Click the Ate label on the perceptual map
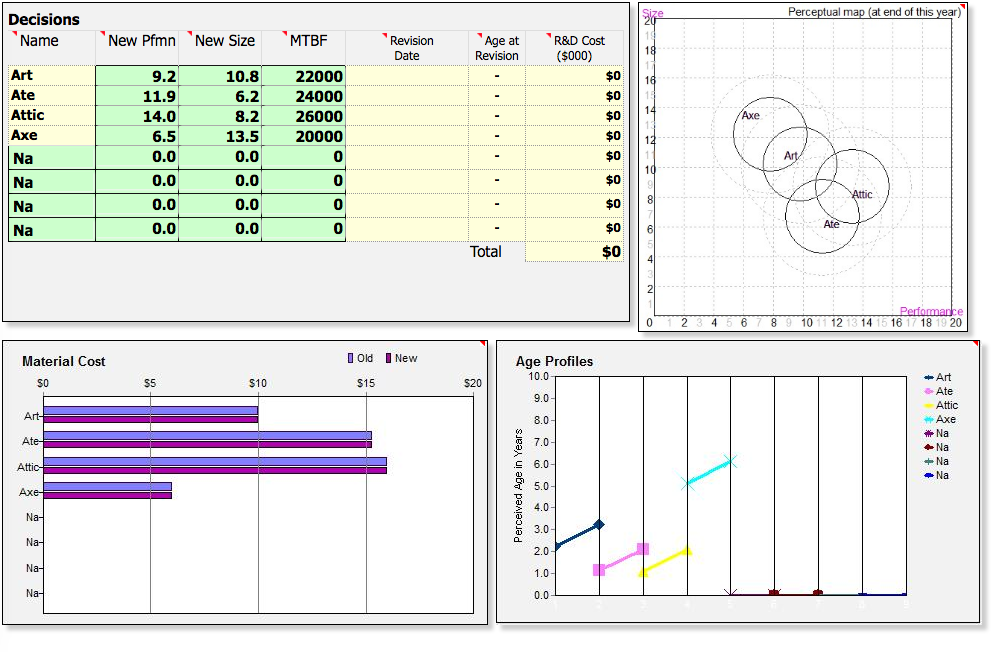The width and height of the screenshot is (1007, 652). pyautogui.click(x=831, y=224)
